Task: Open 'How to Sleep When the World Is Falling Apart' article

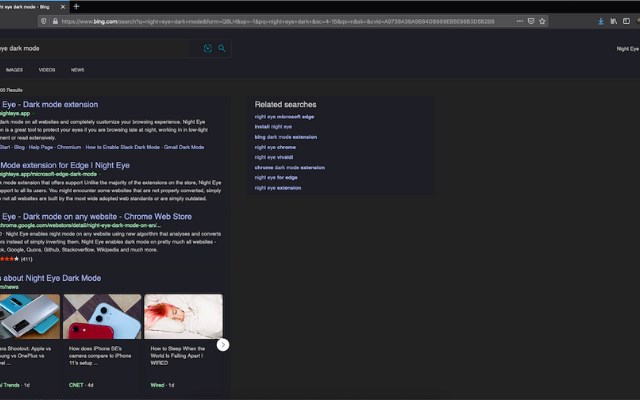Action: click(178, 356)
